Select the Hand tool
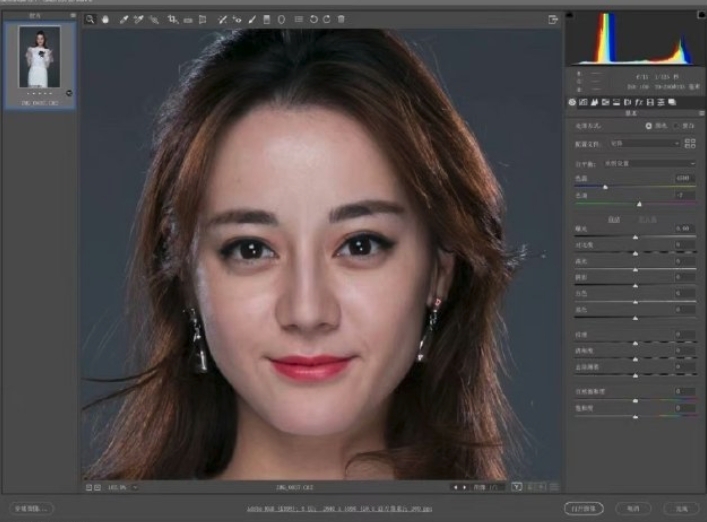Image resolution: width=707 pixels, height=522 pixels. tap(105, 19)
